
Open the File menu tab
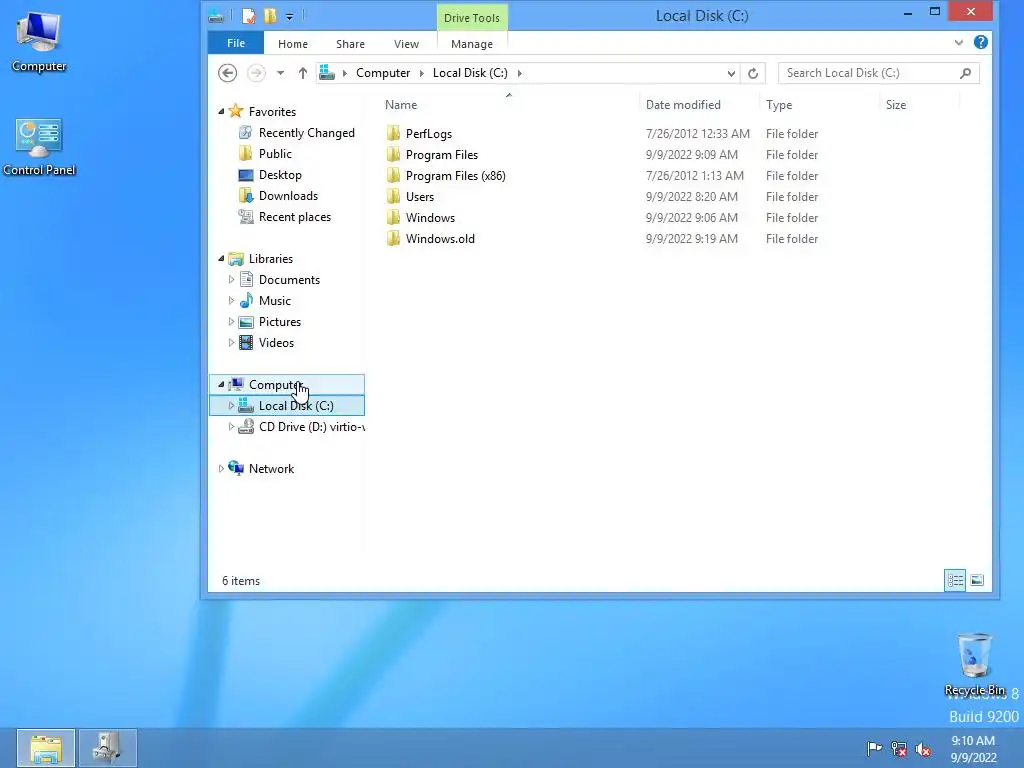pos(236,43)
